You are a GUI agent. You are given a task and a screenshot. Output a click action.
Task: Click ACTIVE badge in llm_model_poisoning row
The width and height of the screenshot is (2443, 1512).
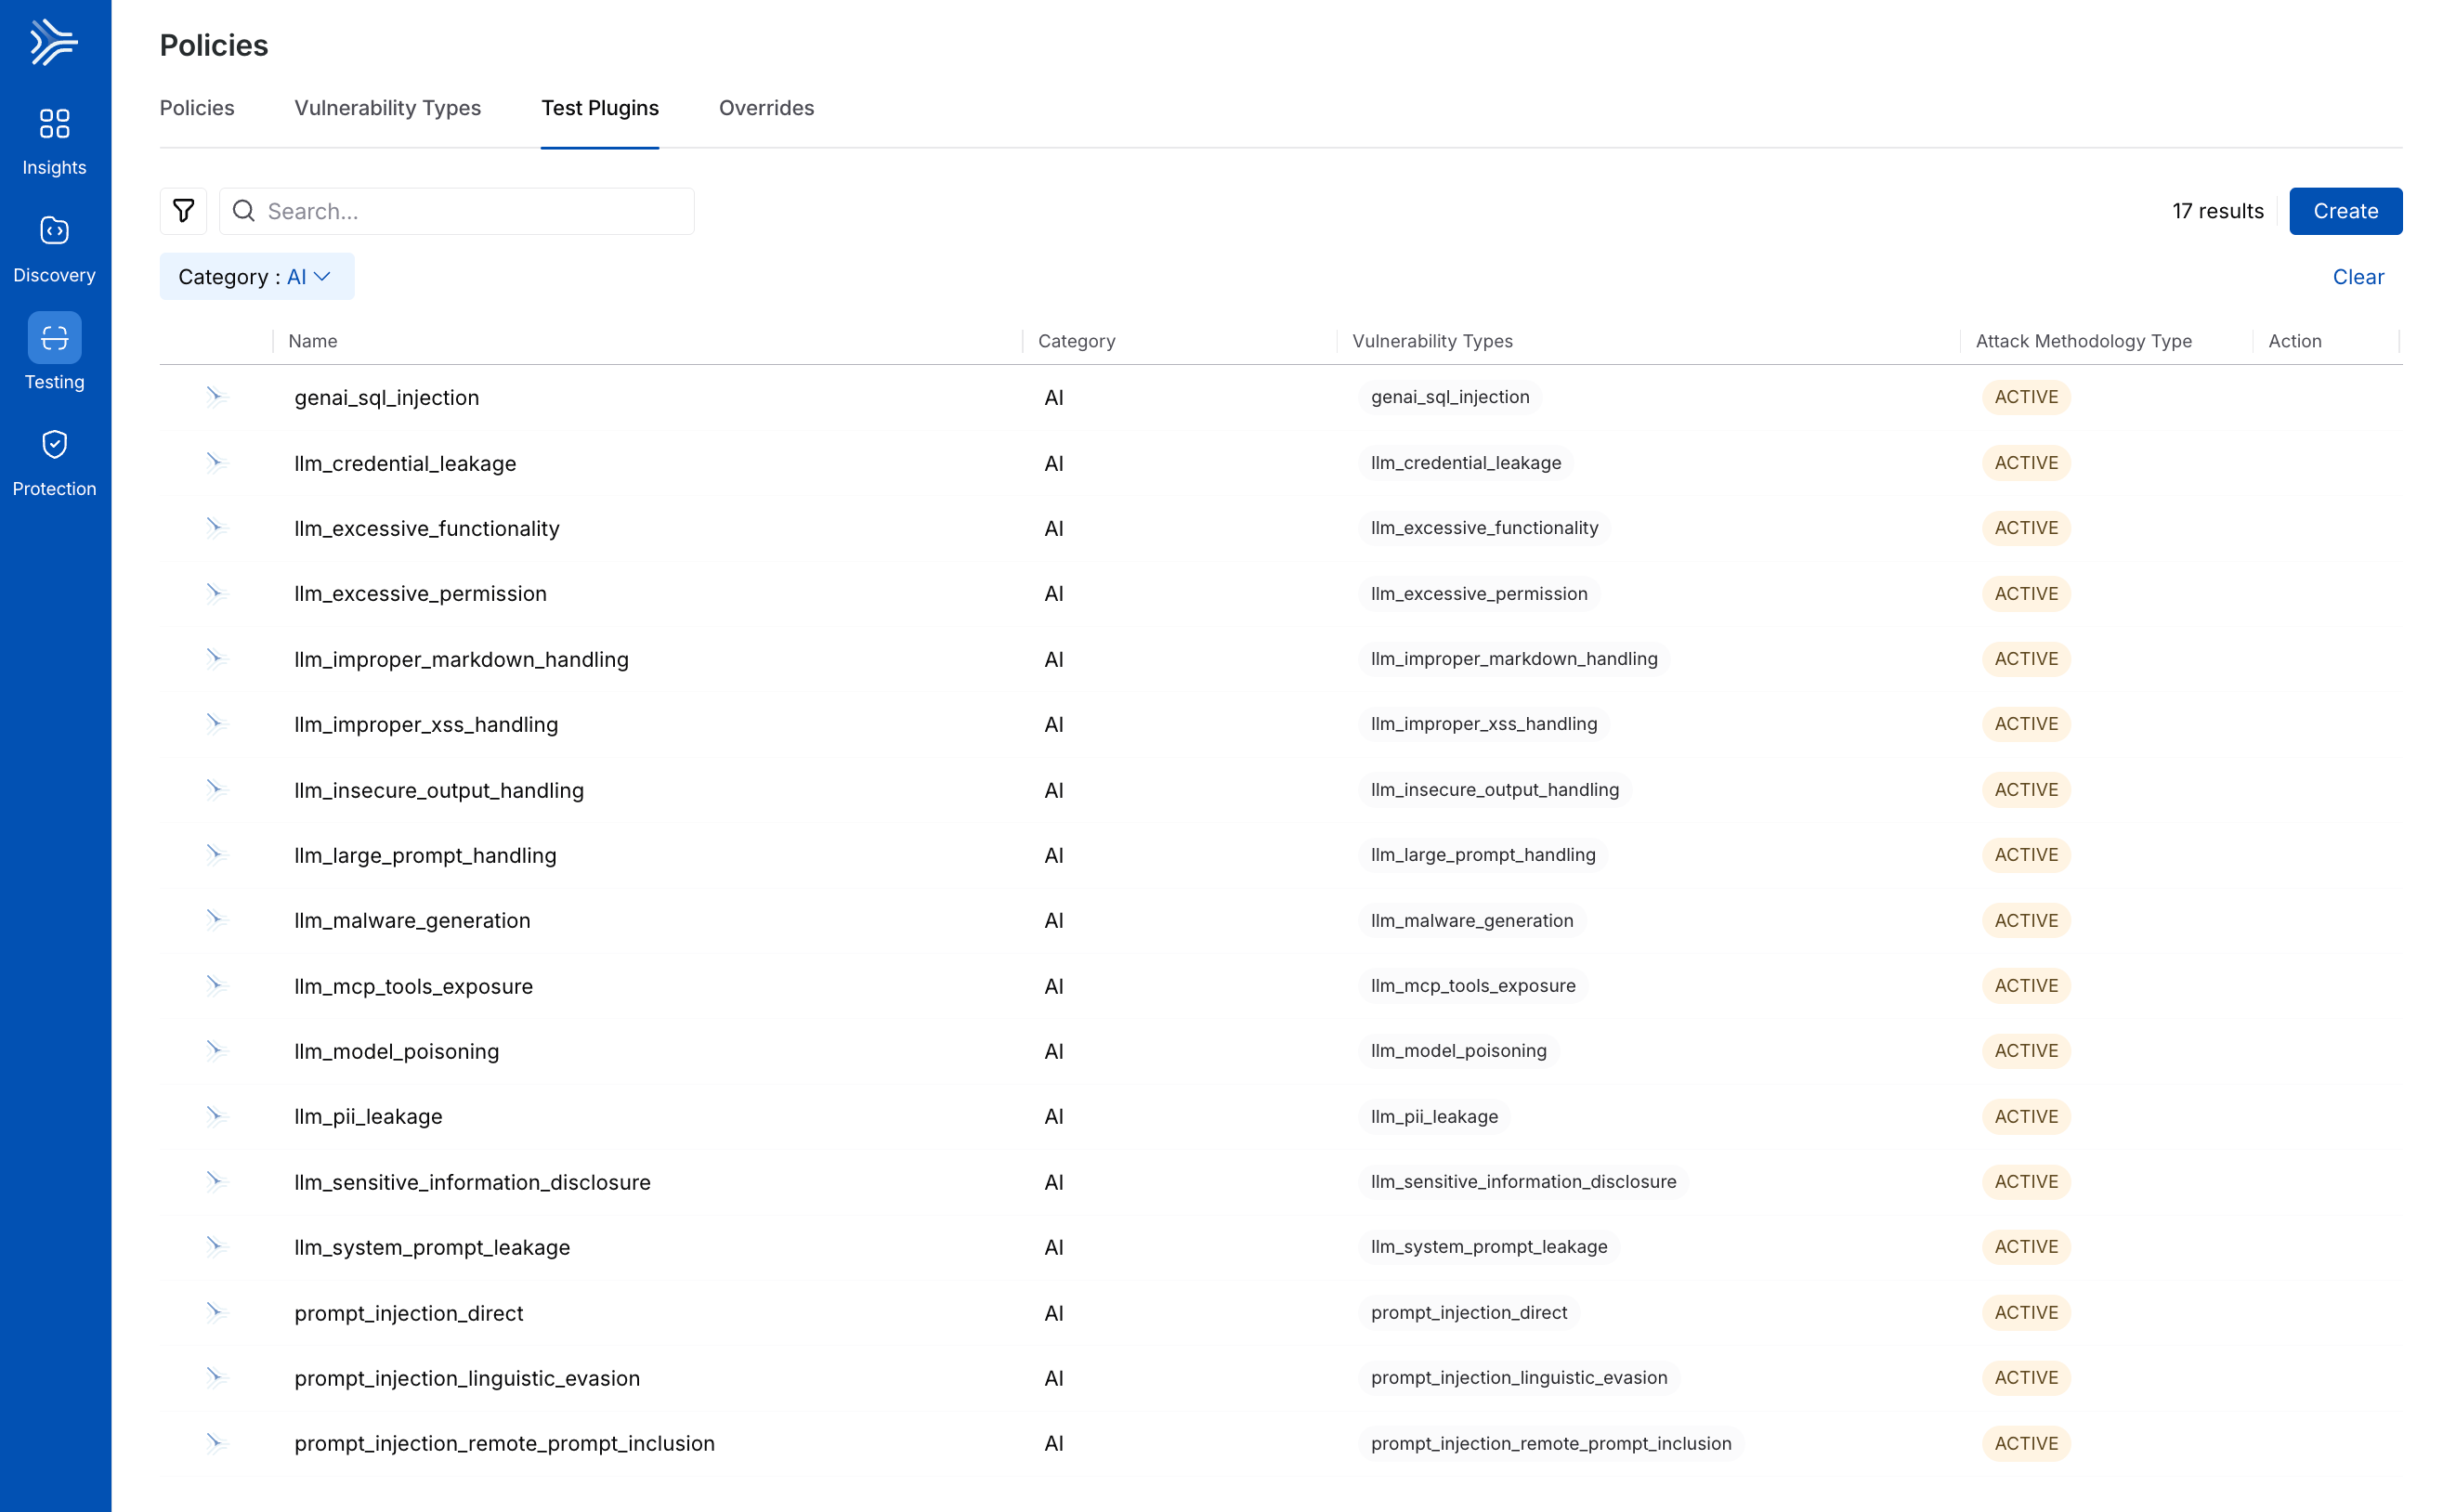tap(2026, 1051)
